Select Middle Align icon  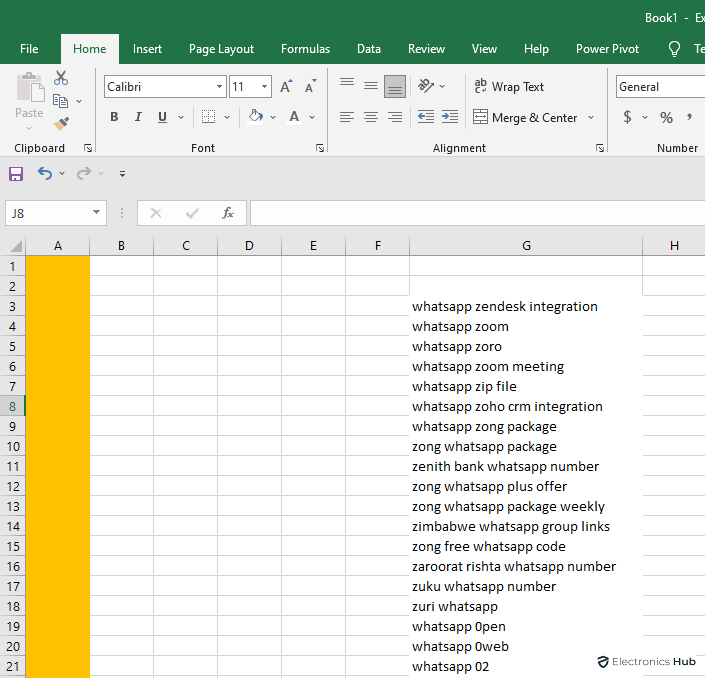(371, 86)
